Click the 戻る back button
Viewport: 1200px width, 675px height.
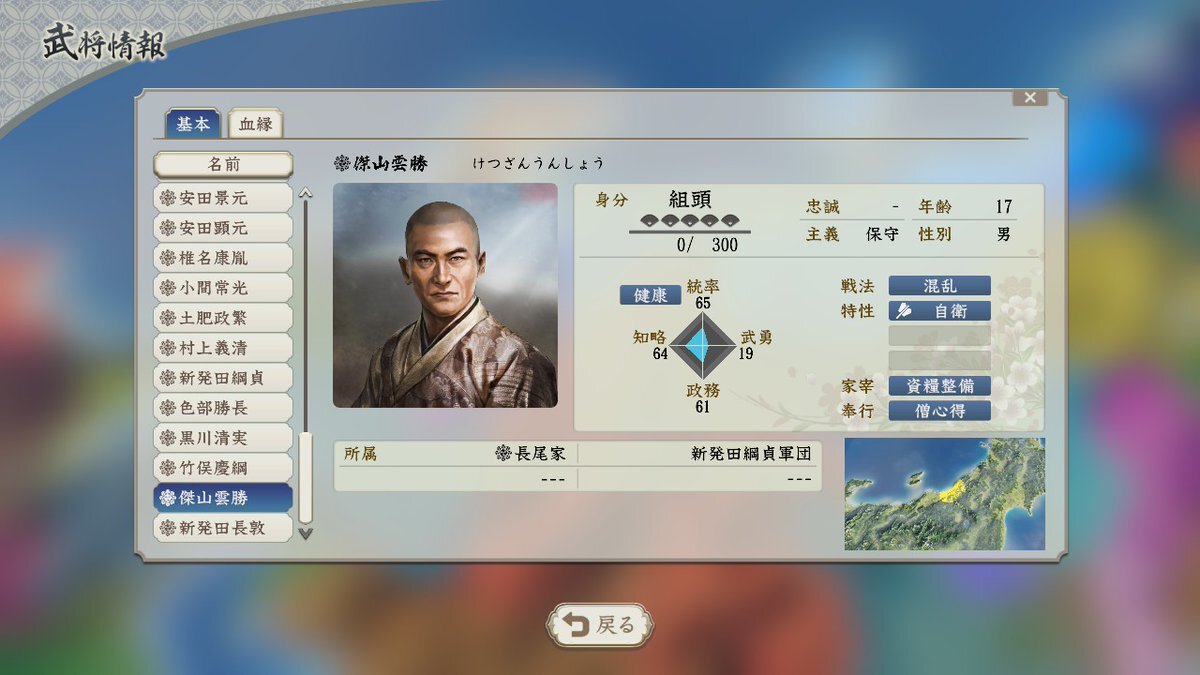pos(600,625)
